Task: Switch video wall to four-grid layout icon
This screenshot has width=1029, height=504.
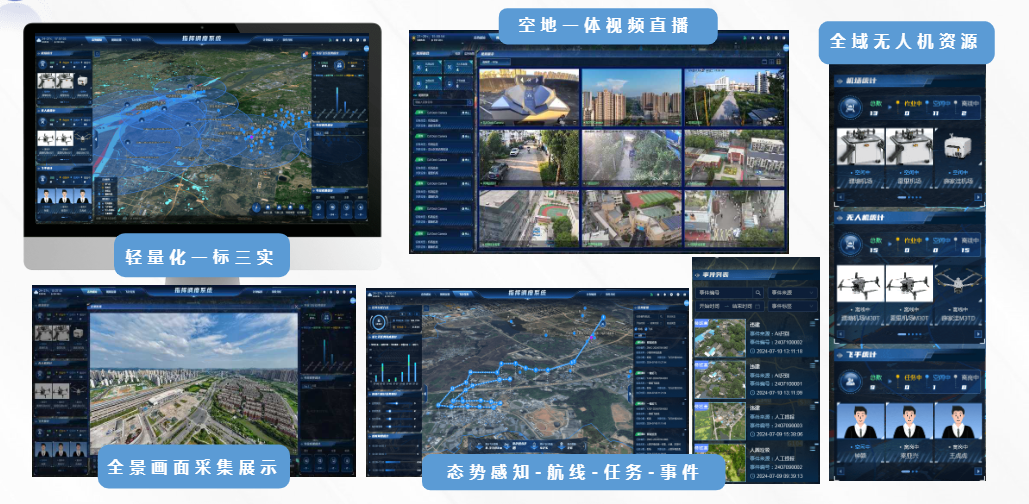Action: [x=771, y=62]
